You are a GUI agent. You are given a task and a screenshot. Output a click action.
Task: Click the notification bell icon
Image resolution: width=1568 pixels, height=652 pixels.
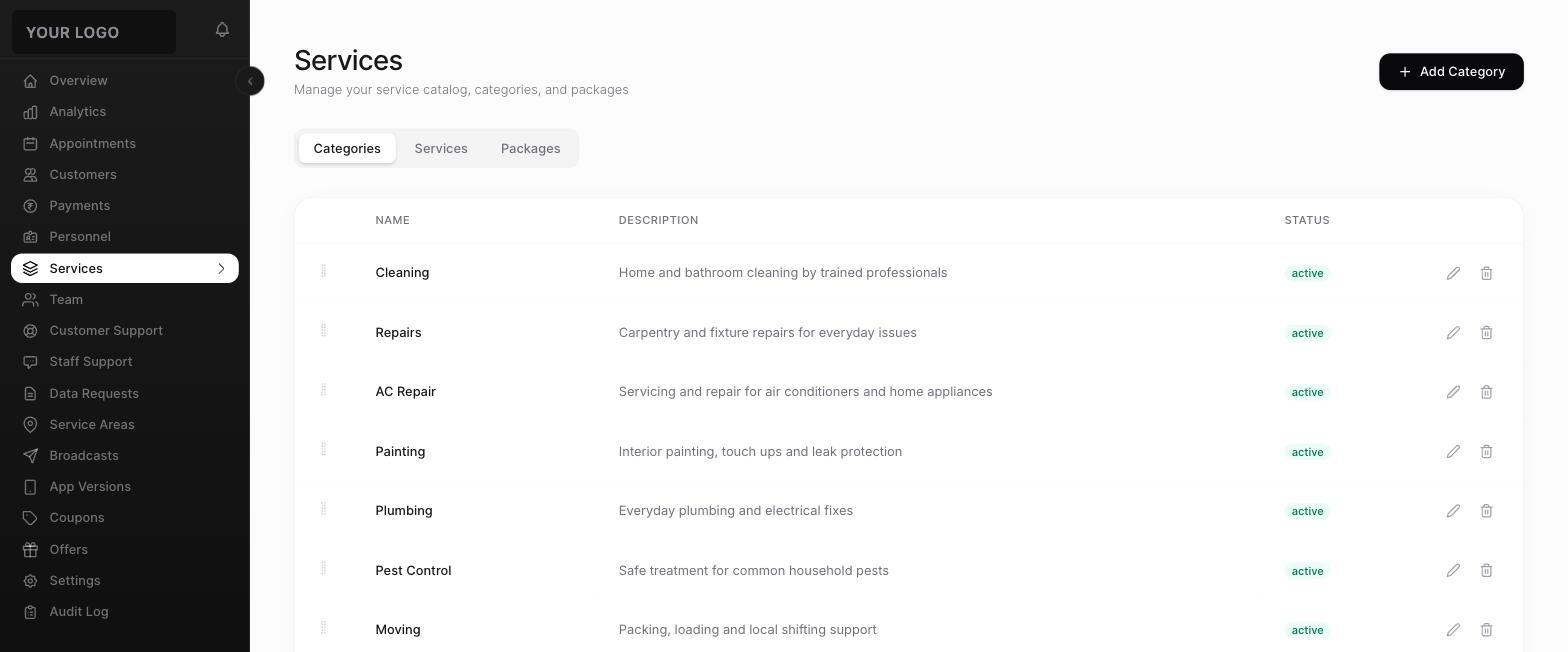[222, 30]
